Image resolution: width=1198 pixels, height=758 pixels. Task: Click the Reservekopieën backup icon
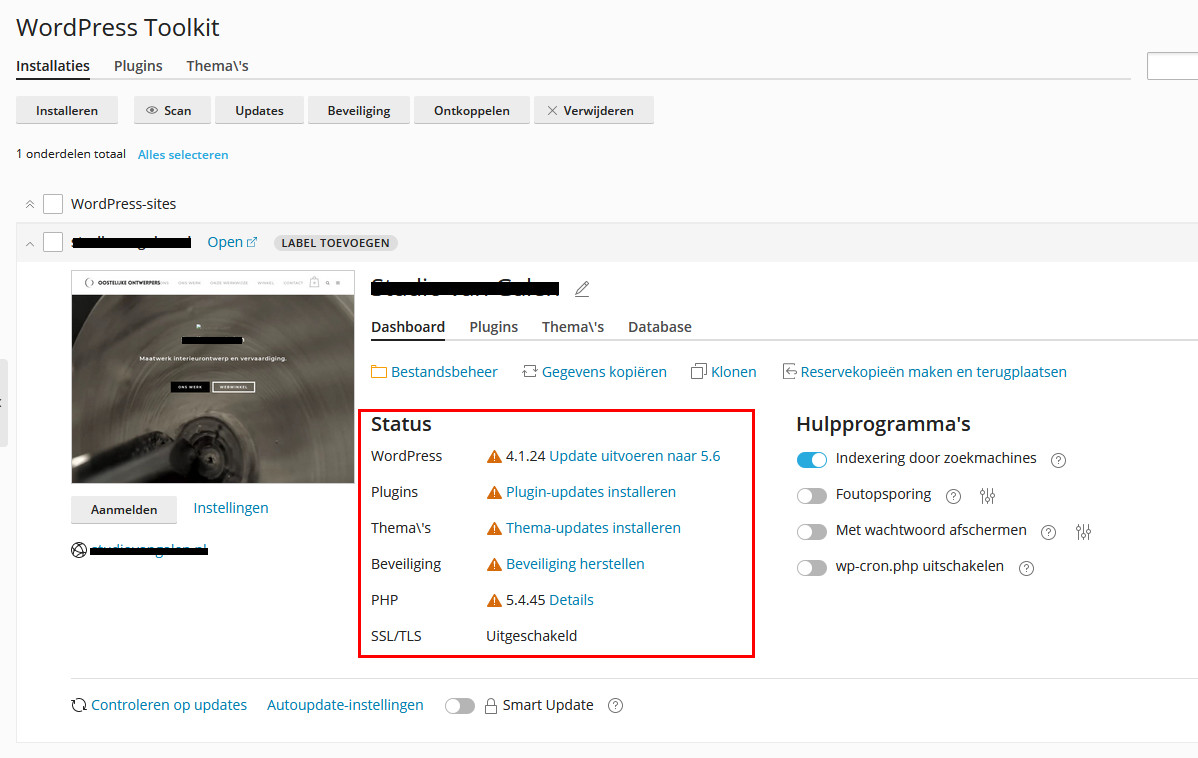789,371
